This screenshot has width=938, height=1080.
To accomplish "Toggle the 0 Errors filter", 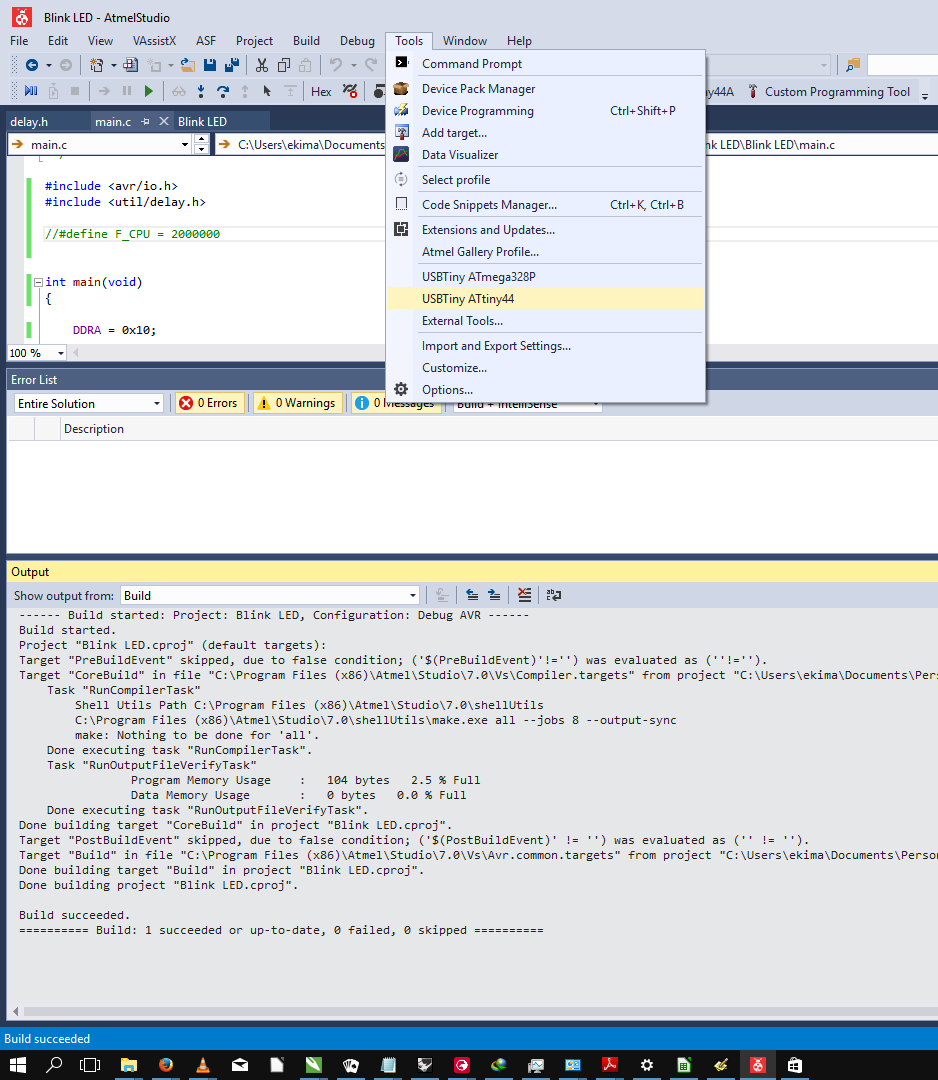I will click(208, 403).
